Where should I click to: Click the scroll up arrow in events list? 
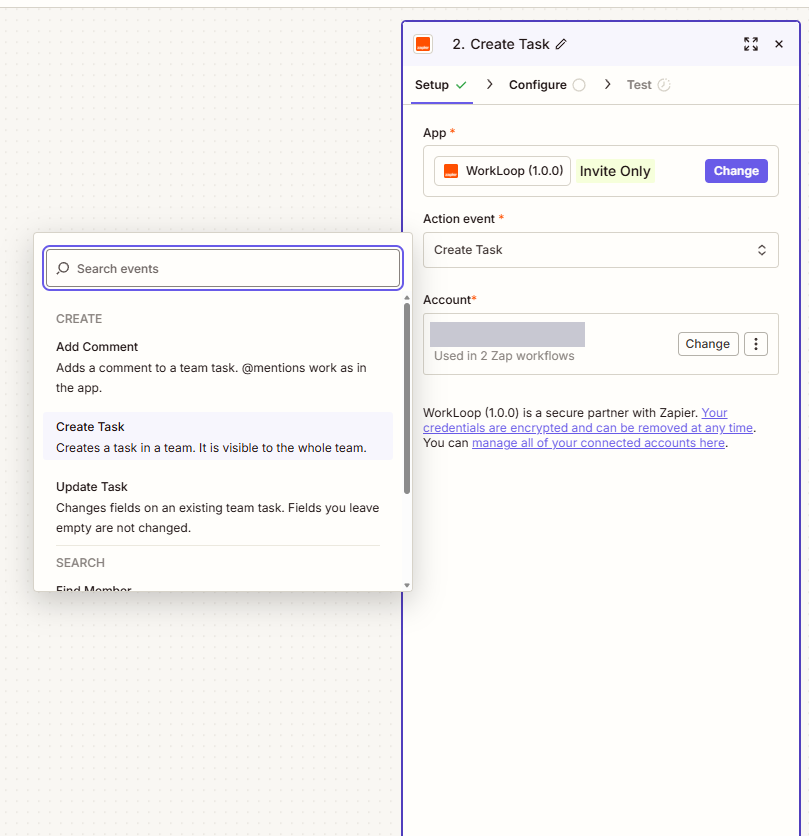tap(407, 298)
